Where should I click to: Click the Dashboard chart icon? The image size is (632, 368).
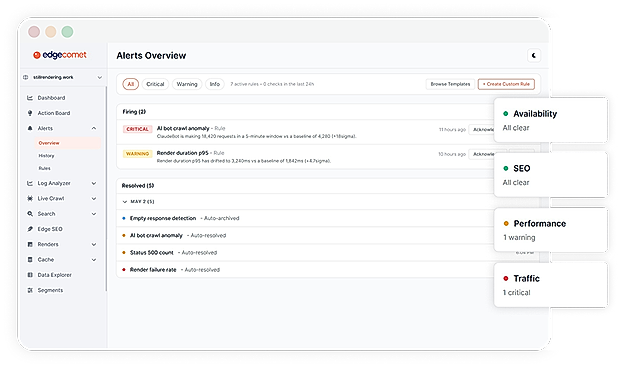click(x=30, y=98)
